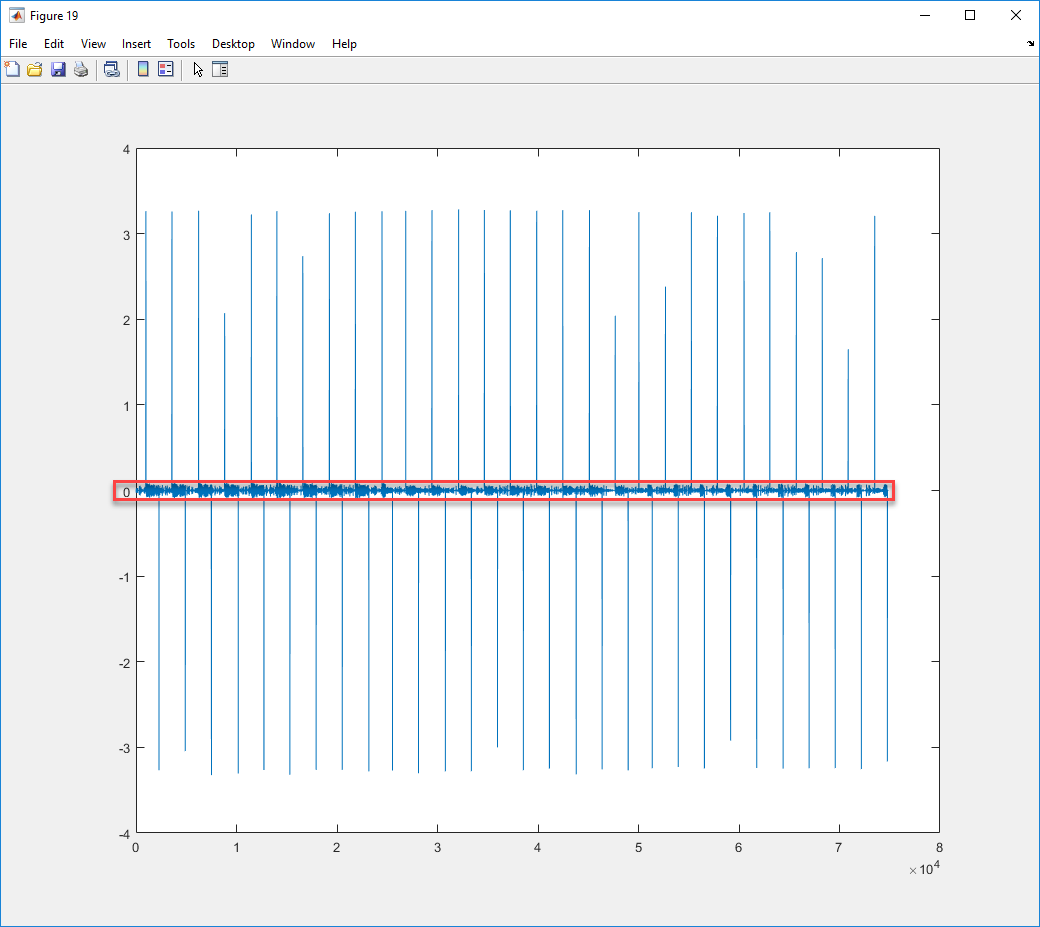Viewport: 1040px width, 927px height.
Task: Open the Edit menu
Action: [54, 44]
